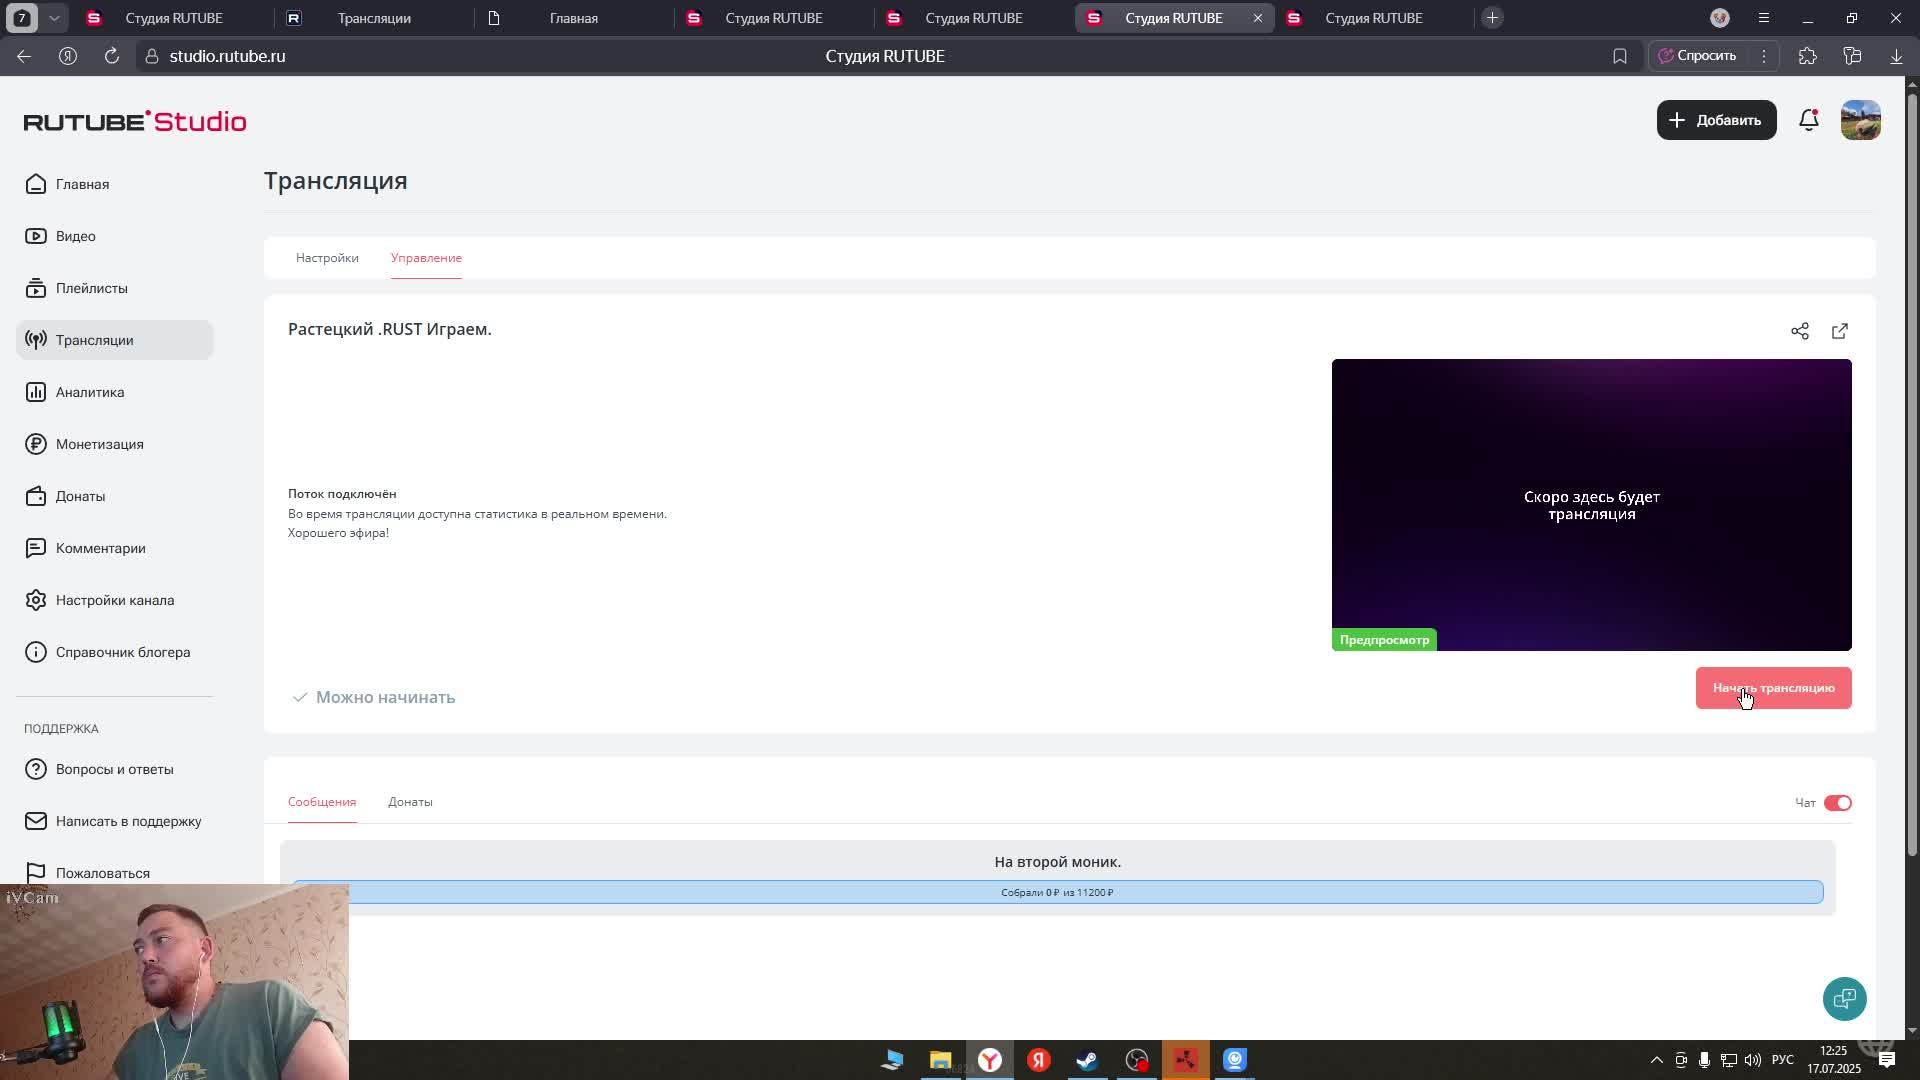This screenshot has width=1920, height=1080.
Task: Open a new browser tab
Action: (x=1492, y=18)
